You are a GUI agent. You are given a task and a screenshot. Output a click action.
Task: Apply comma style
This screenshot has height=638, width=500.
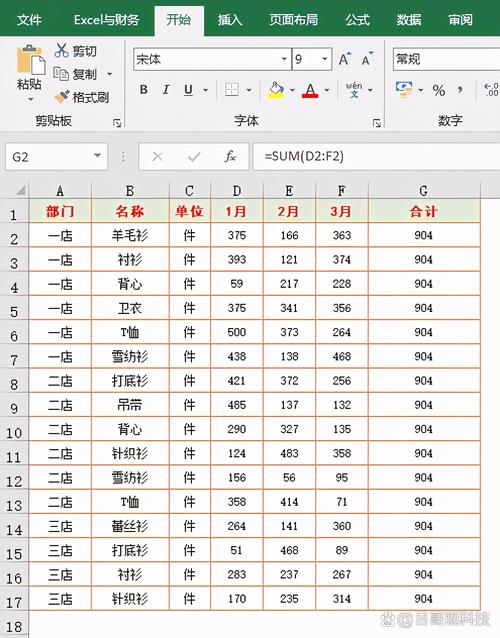[x=460, y=90]
